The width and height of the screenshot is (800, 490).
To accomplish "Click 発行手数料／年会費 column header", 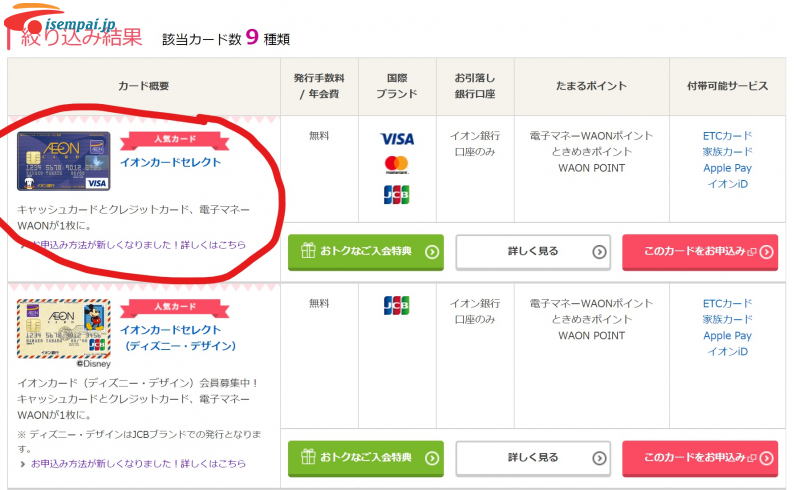I will click(319, 86).
